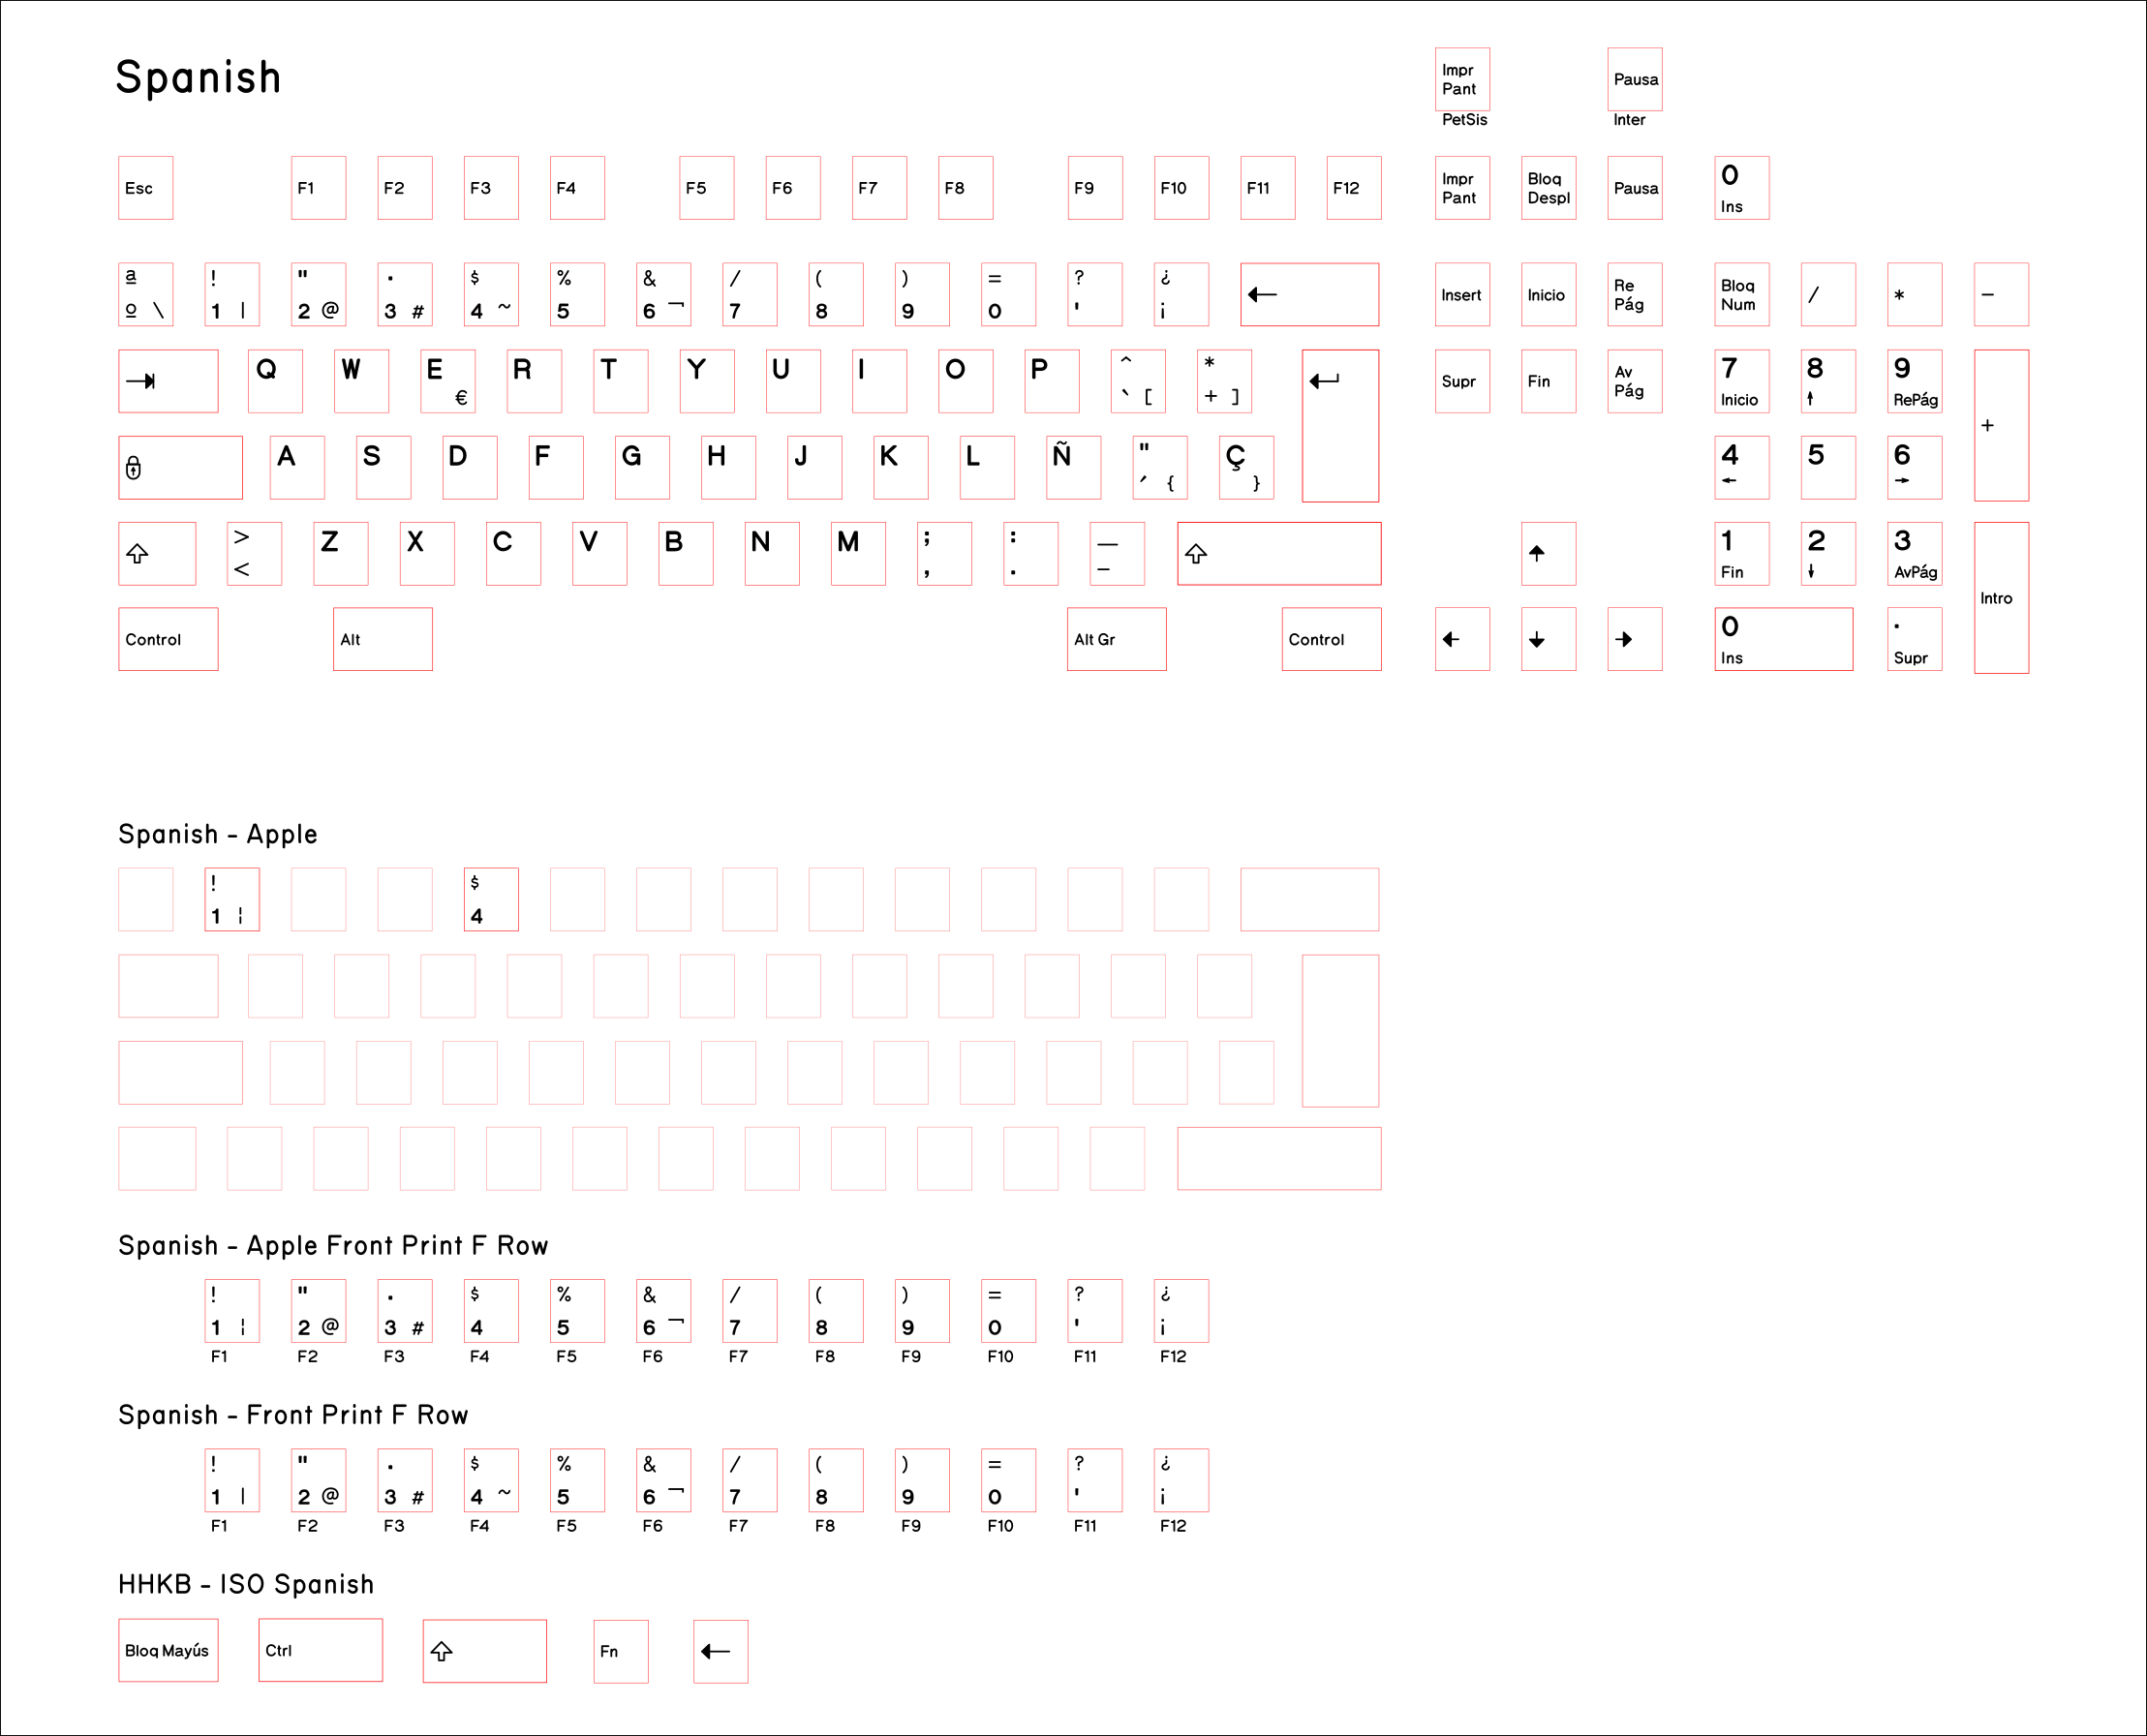The width and height of the screenshot is (2147, 1736).
Task: Click the numpad Intro key
Action: click(x=2000, y=598)
